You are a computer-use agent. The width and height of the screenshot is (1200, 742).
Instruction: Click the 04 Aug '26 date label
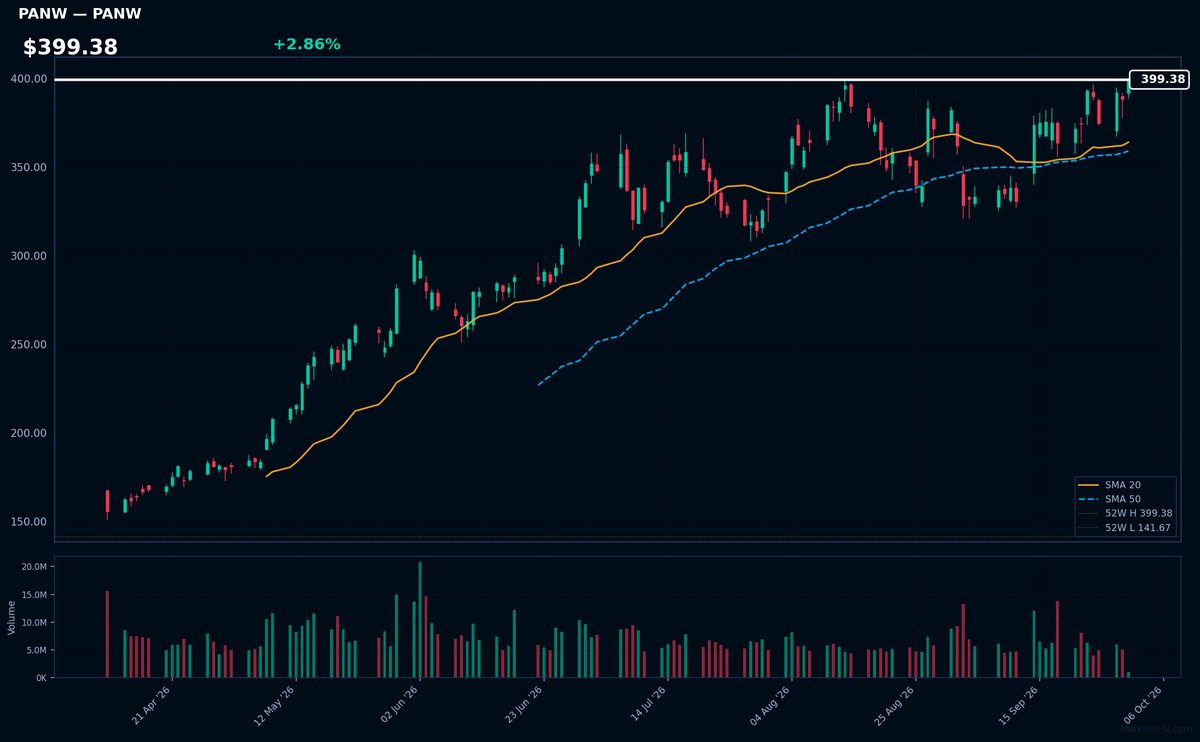click(x=772, y=705)
